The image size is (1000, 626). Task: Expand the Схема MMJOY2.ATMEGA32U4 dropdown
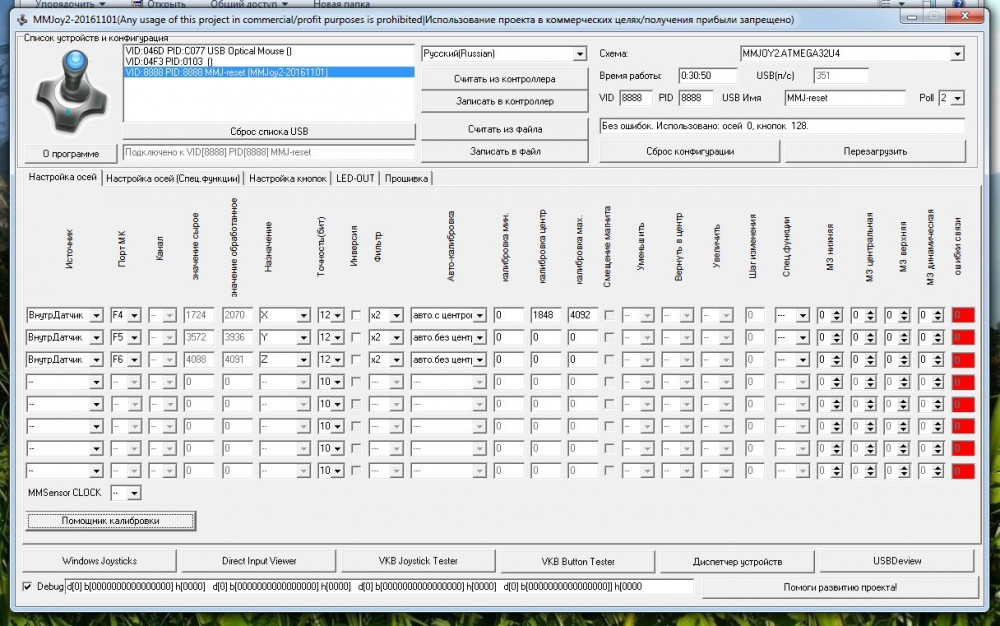[x=957, y=54]
